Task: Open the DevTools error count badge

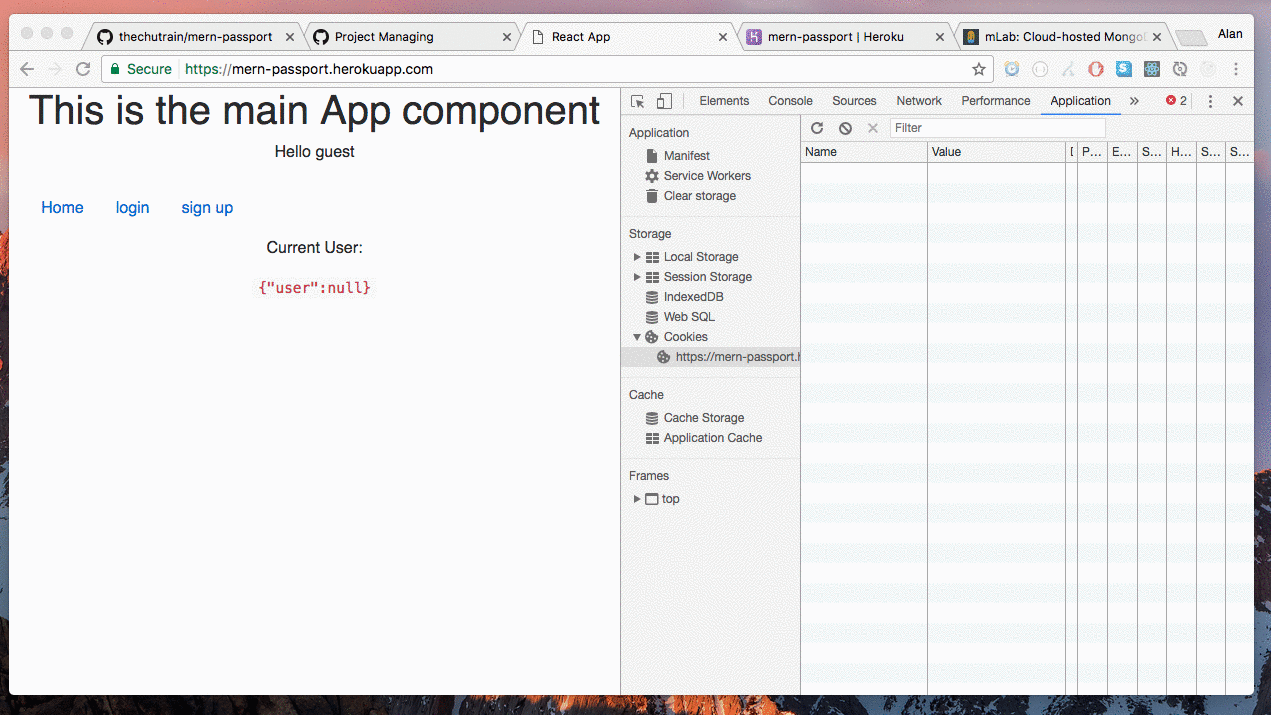Action: (1177, 101)
